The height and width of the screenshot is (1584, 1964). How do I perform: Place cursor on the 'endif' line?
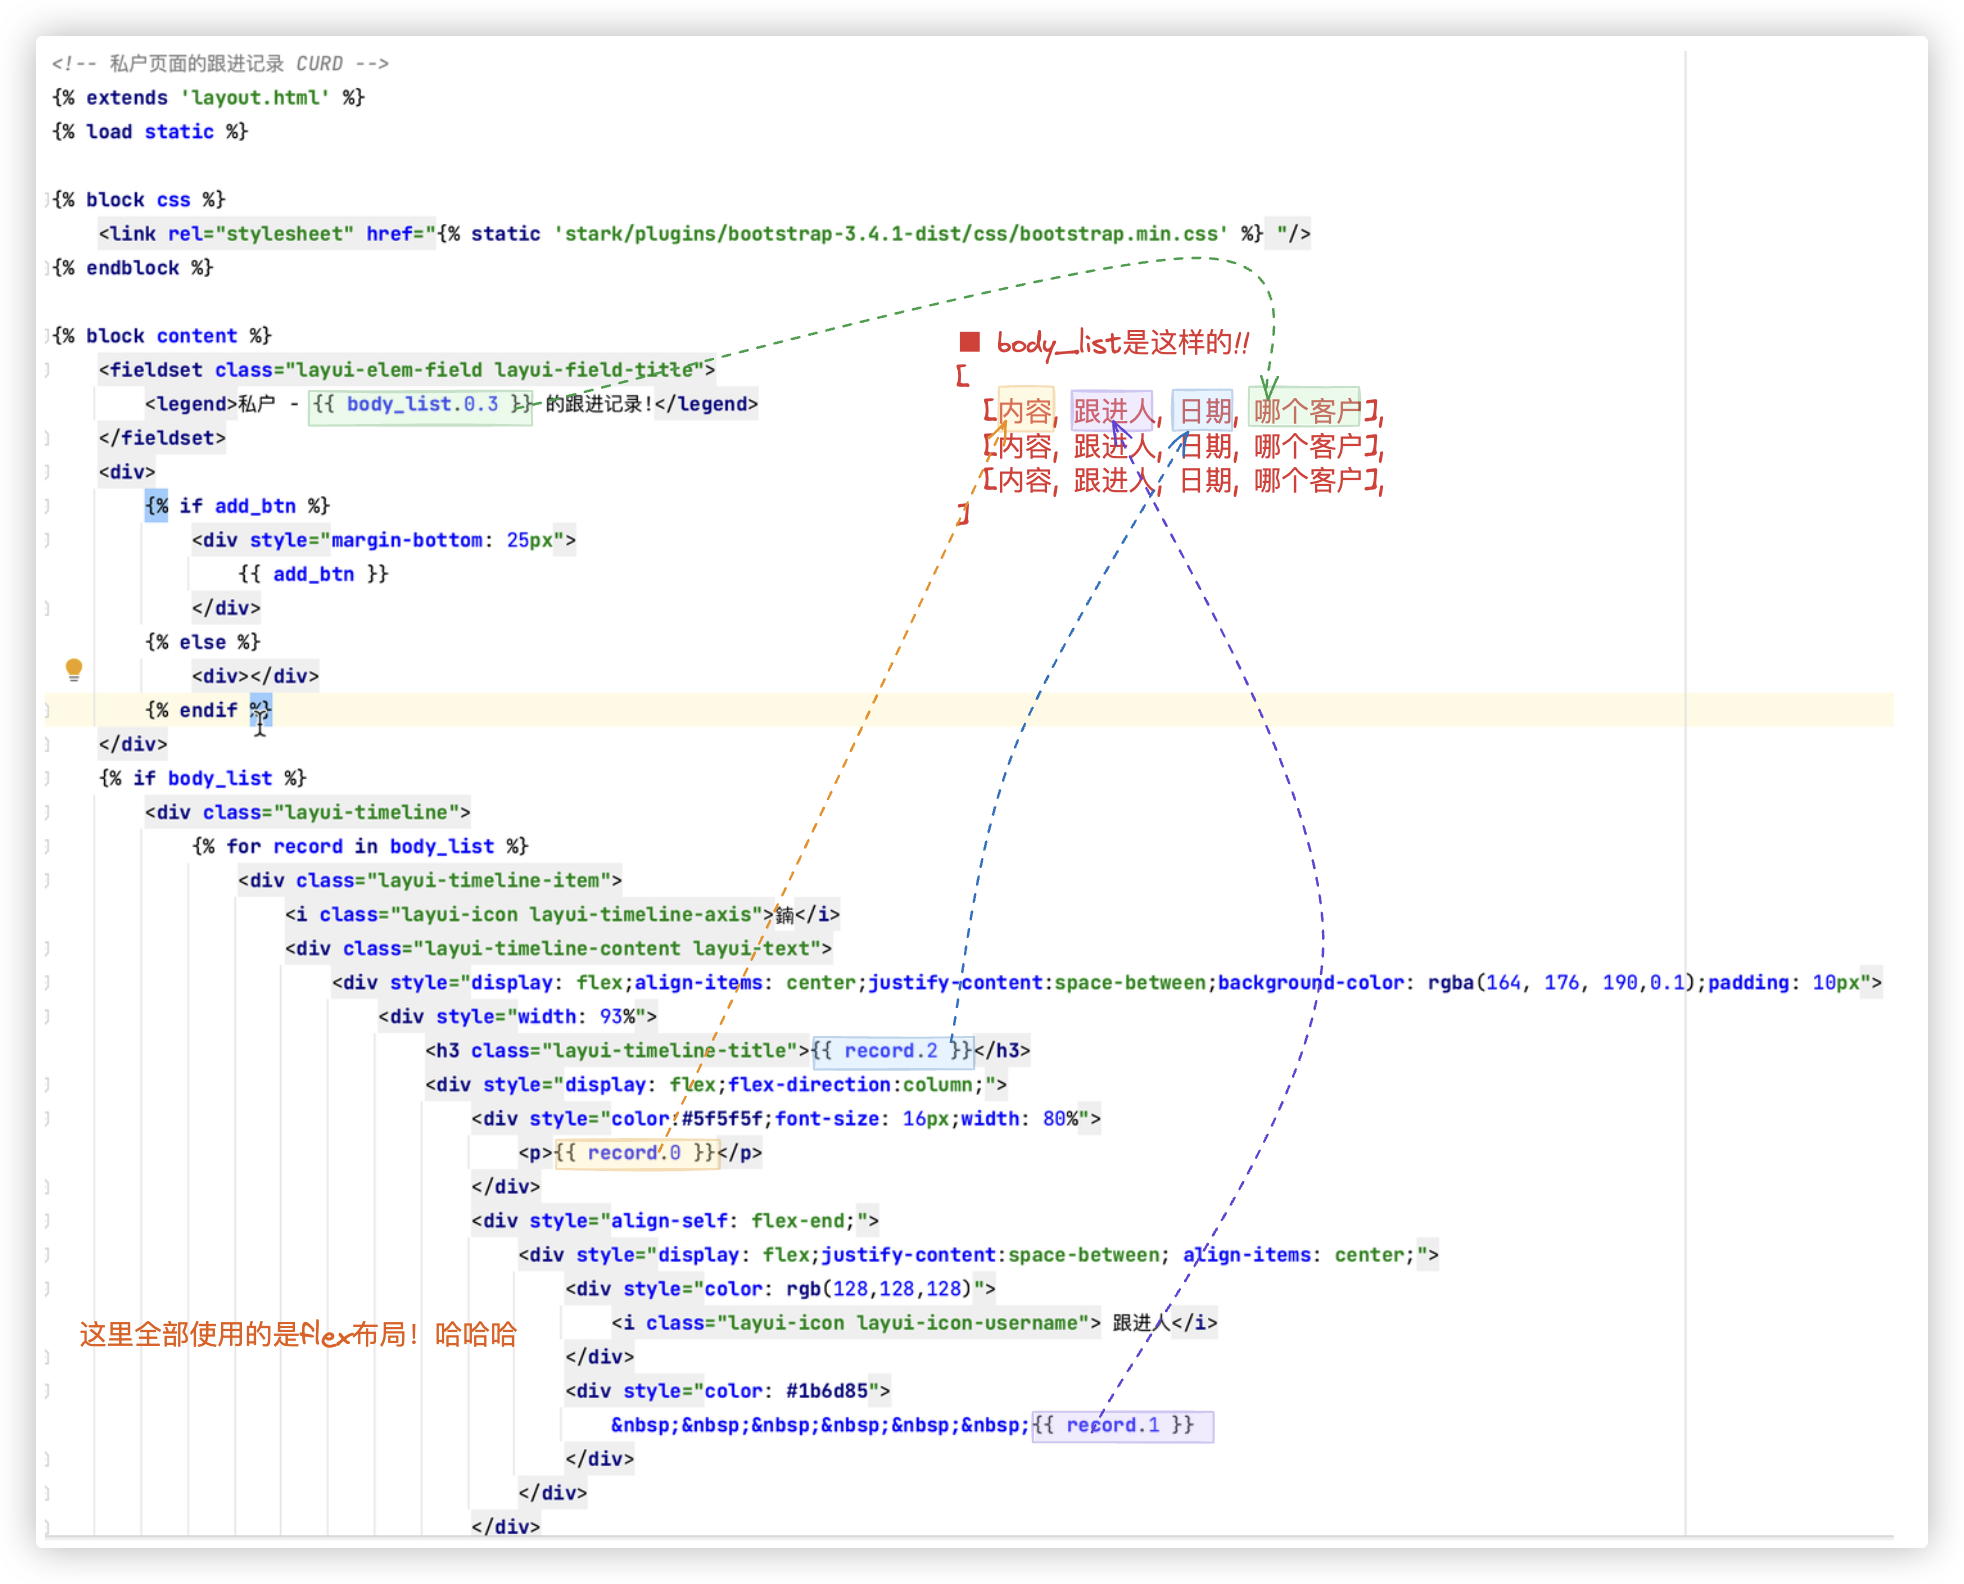tap(208, 710)
